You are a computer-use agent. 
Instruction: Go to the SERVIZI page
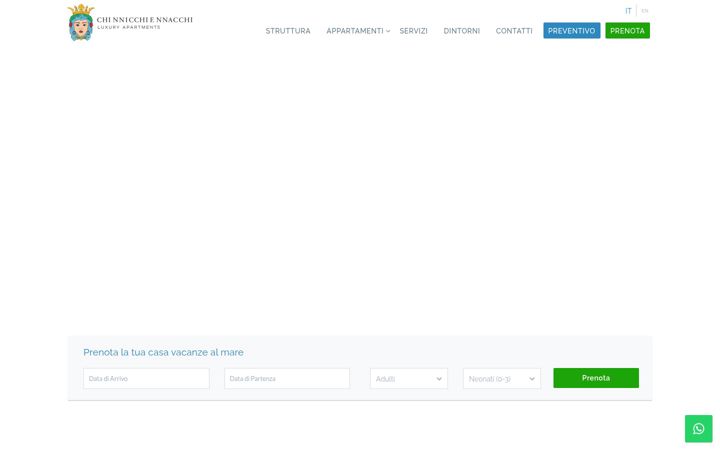click(x=413, y=31)
